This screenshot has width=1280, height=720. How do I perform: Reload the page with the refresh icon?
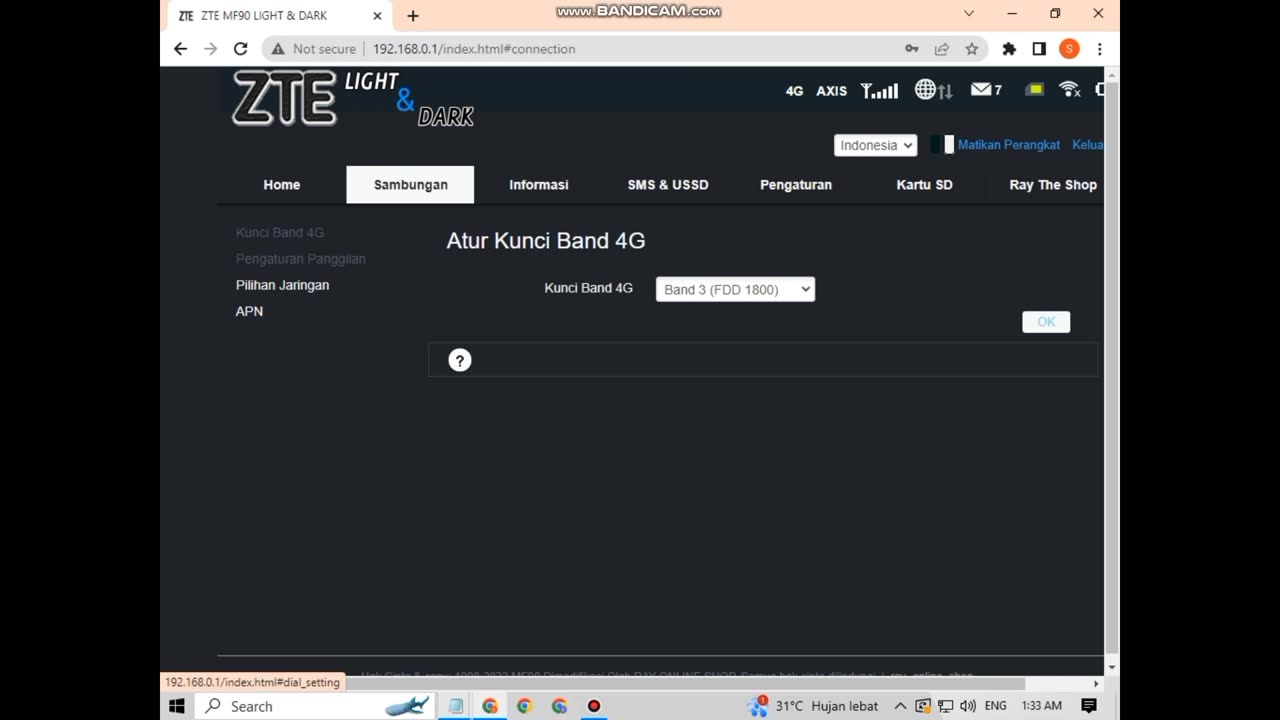240,48
